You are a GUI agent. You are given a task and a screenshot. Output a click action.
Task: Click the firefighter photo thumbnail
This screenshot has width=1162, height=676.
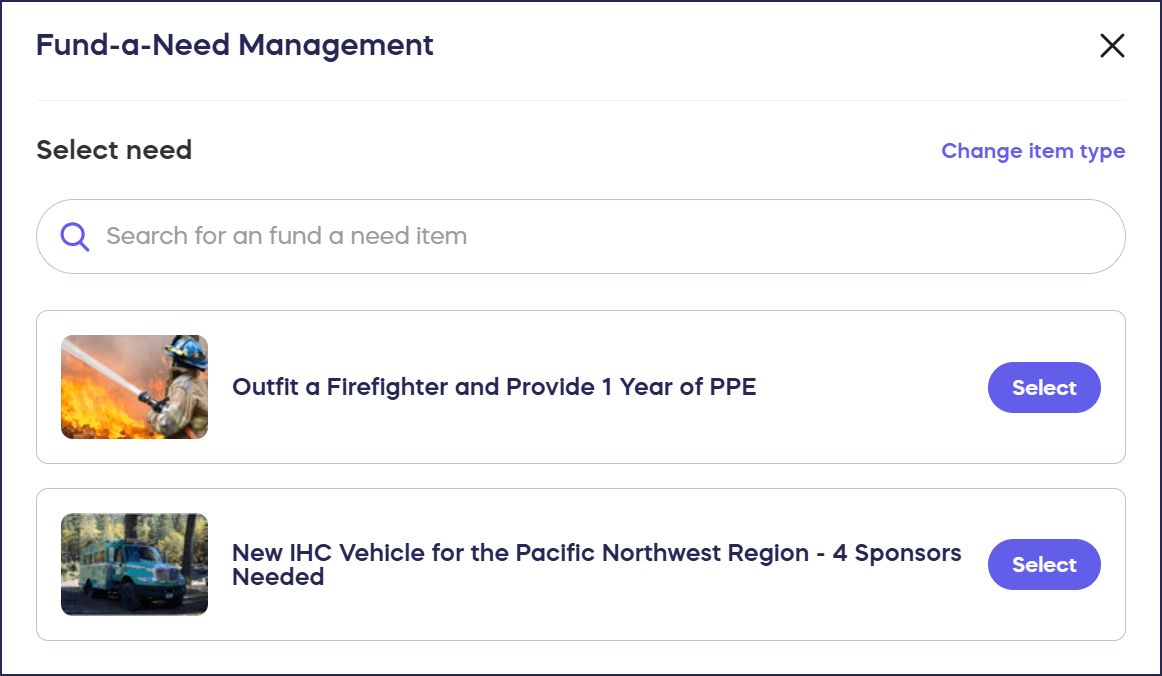(x=134, y=387)
